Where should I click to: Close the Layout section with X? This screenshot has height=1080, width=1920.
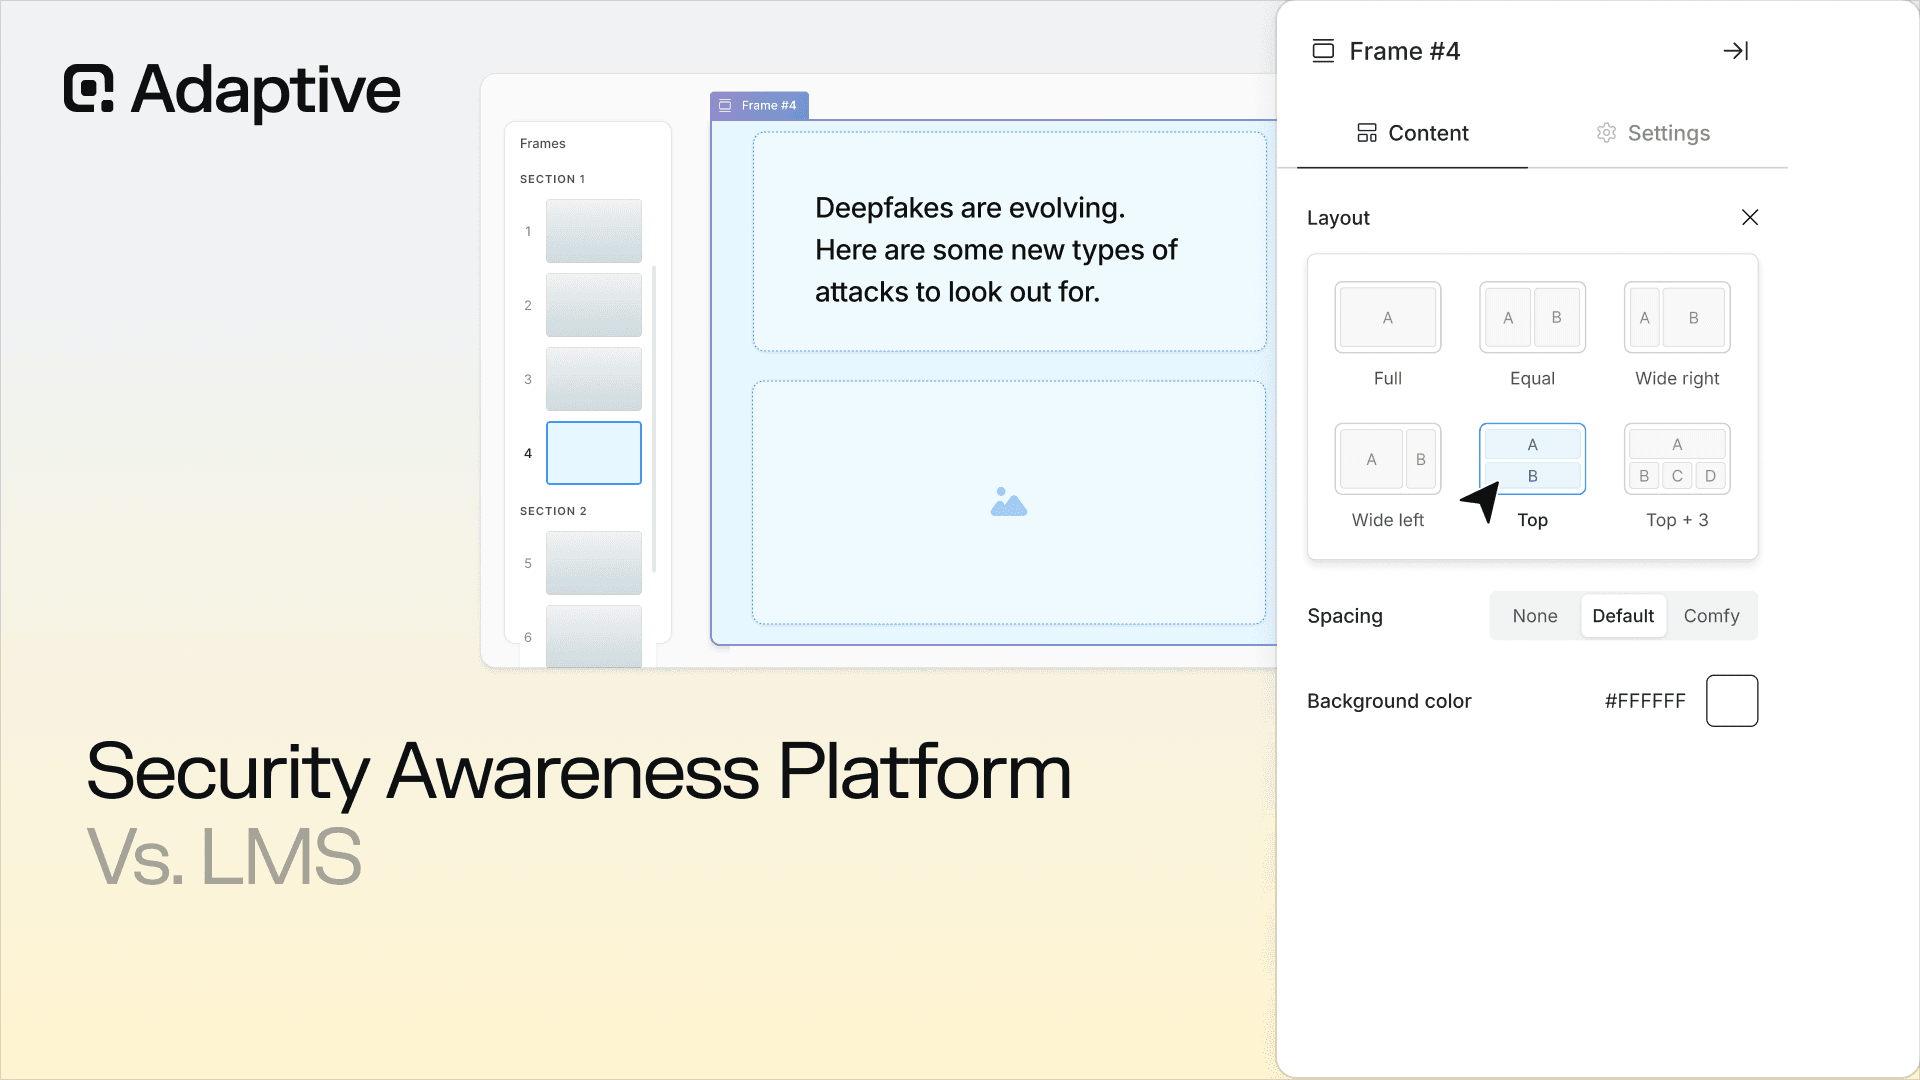(1750, 217)
